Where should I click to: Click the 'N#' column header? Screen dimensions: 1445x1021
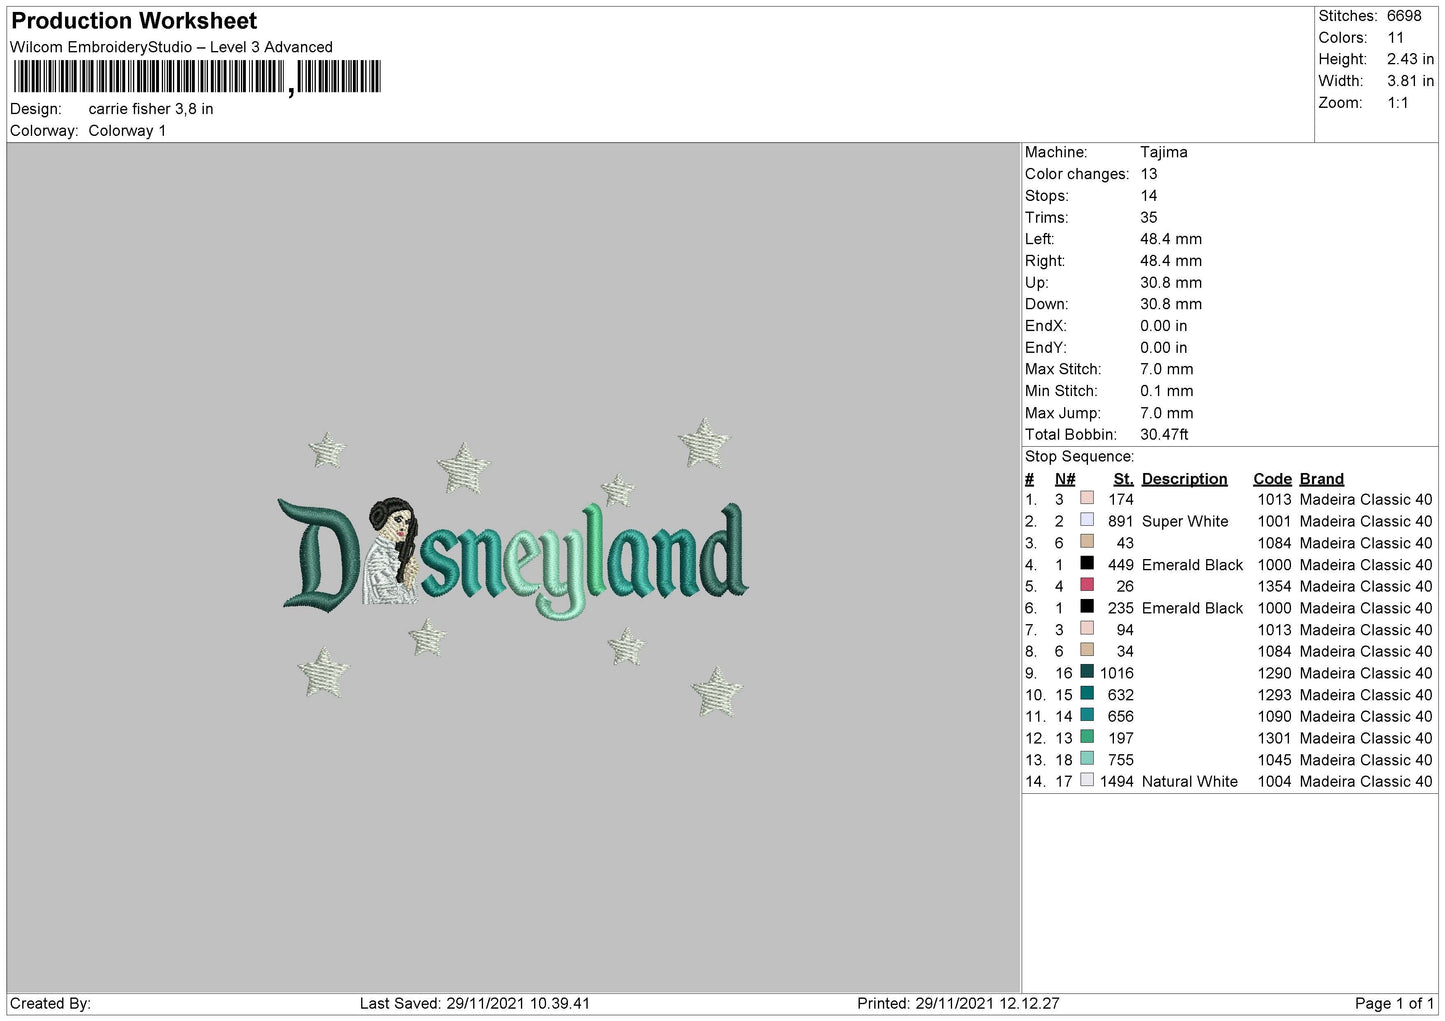tap(1065, 479)
